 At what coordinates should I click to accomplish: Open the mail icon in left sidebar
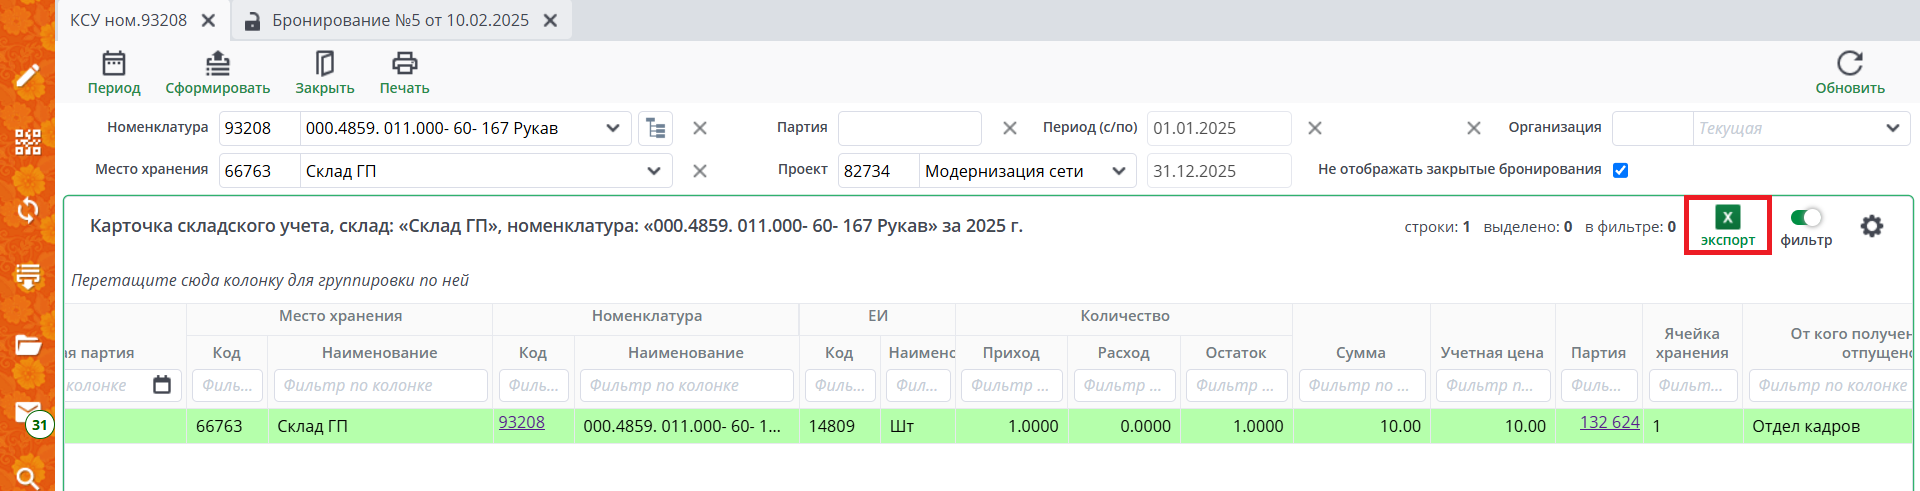(28, 412)
